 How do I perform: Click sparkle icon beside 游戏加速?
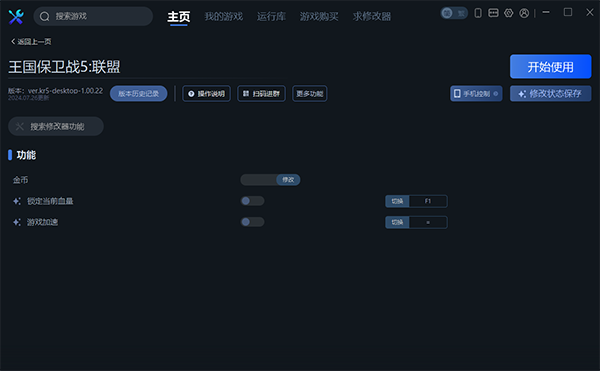pos(17,222)
